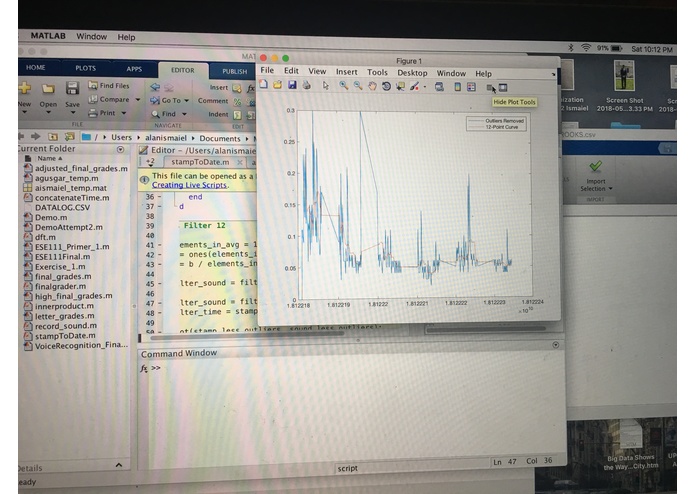The width and height of the screenshot is (695, 494).
Task: Expand the New dropdown arrow
Action: coord(24,113)
